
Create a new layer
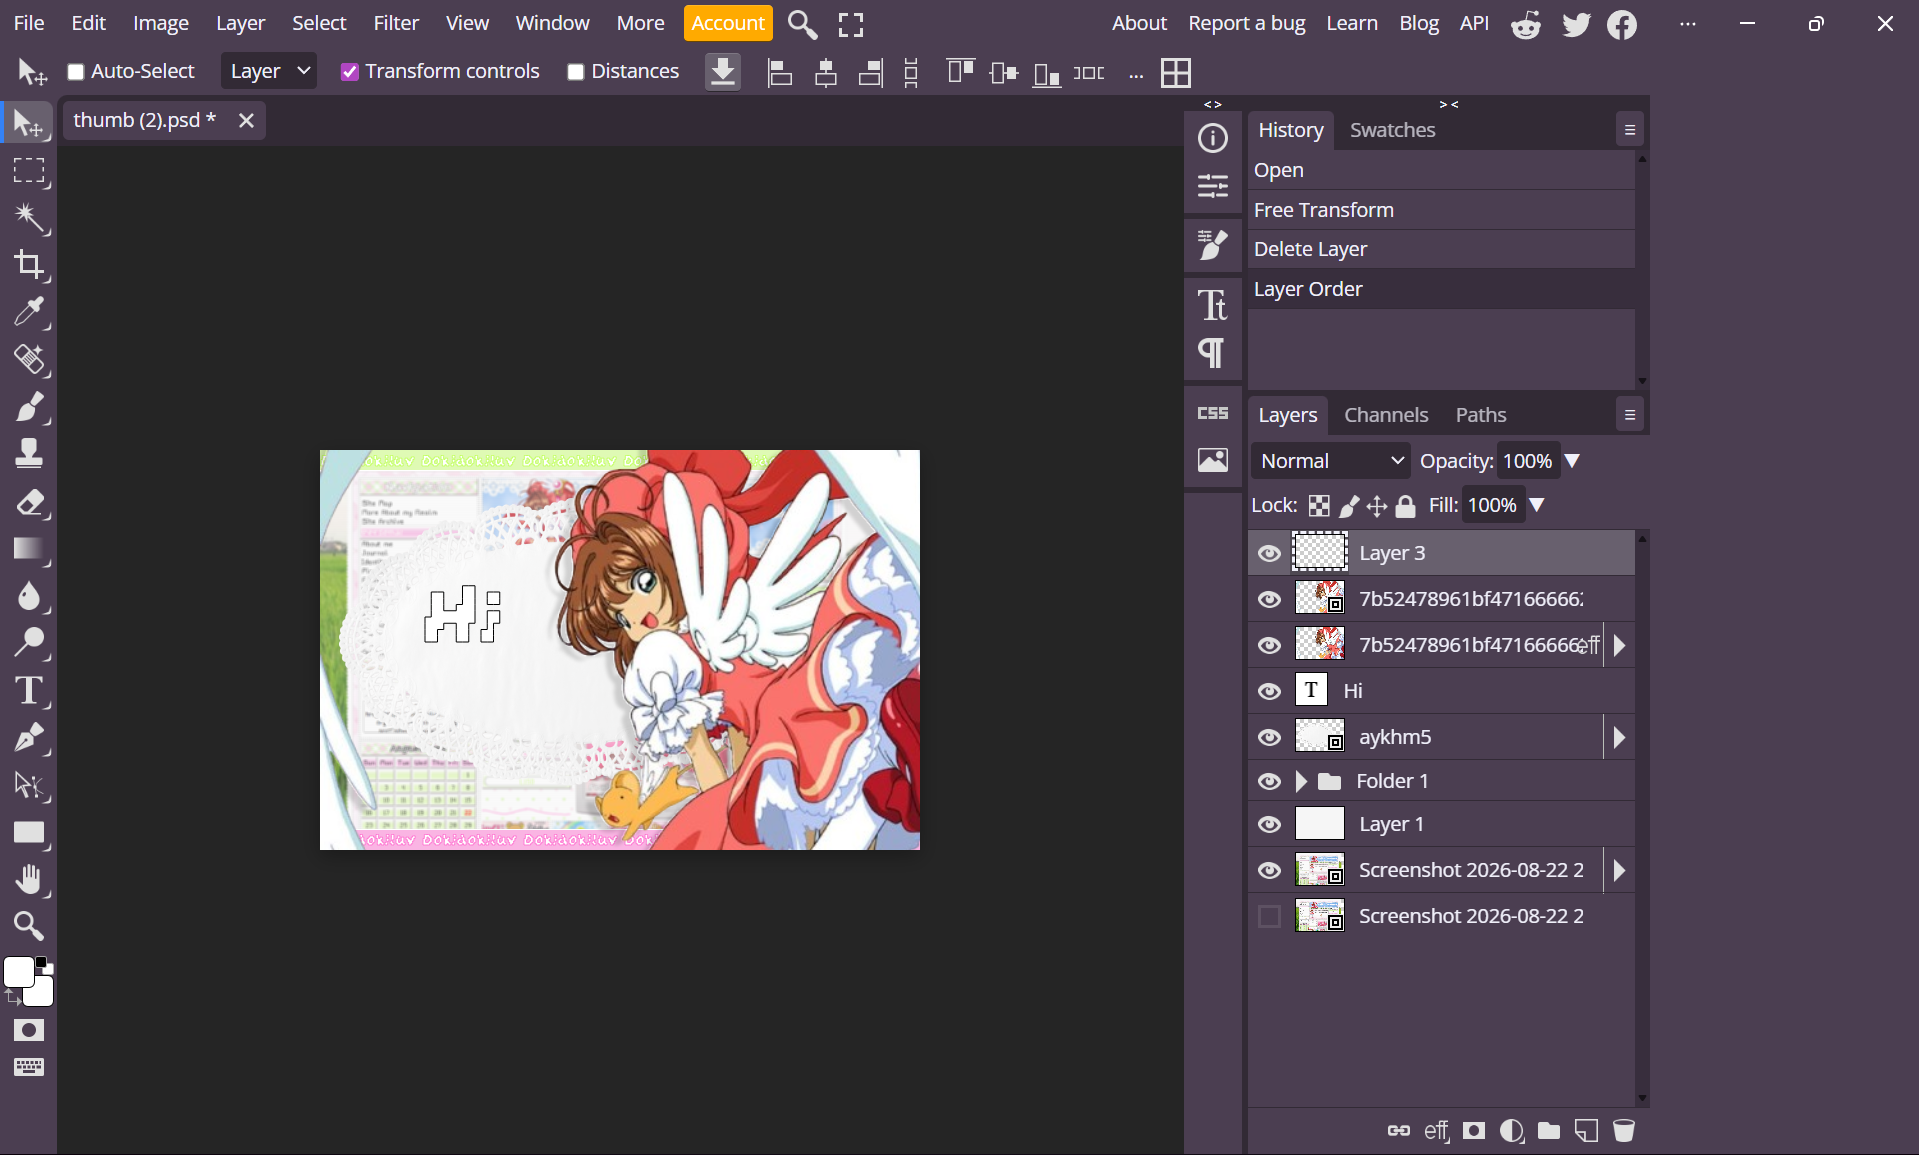coord(1586,1131)
